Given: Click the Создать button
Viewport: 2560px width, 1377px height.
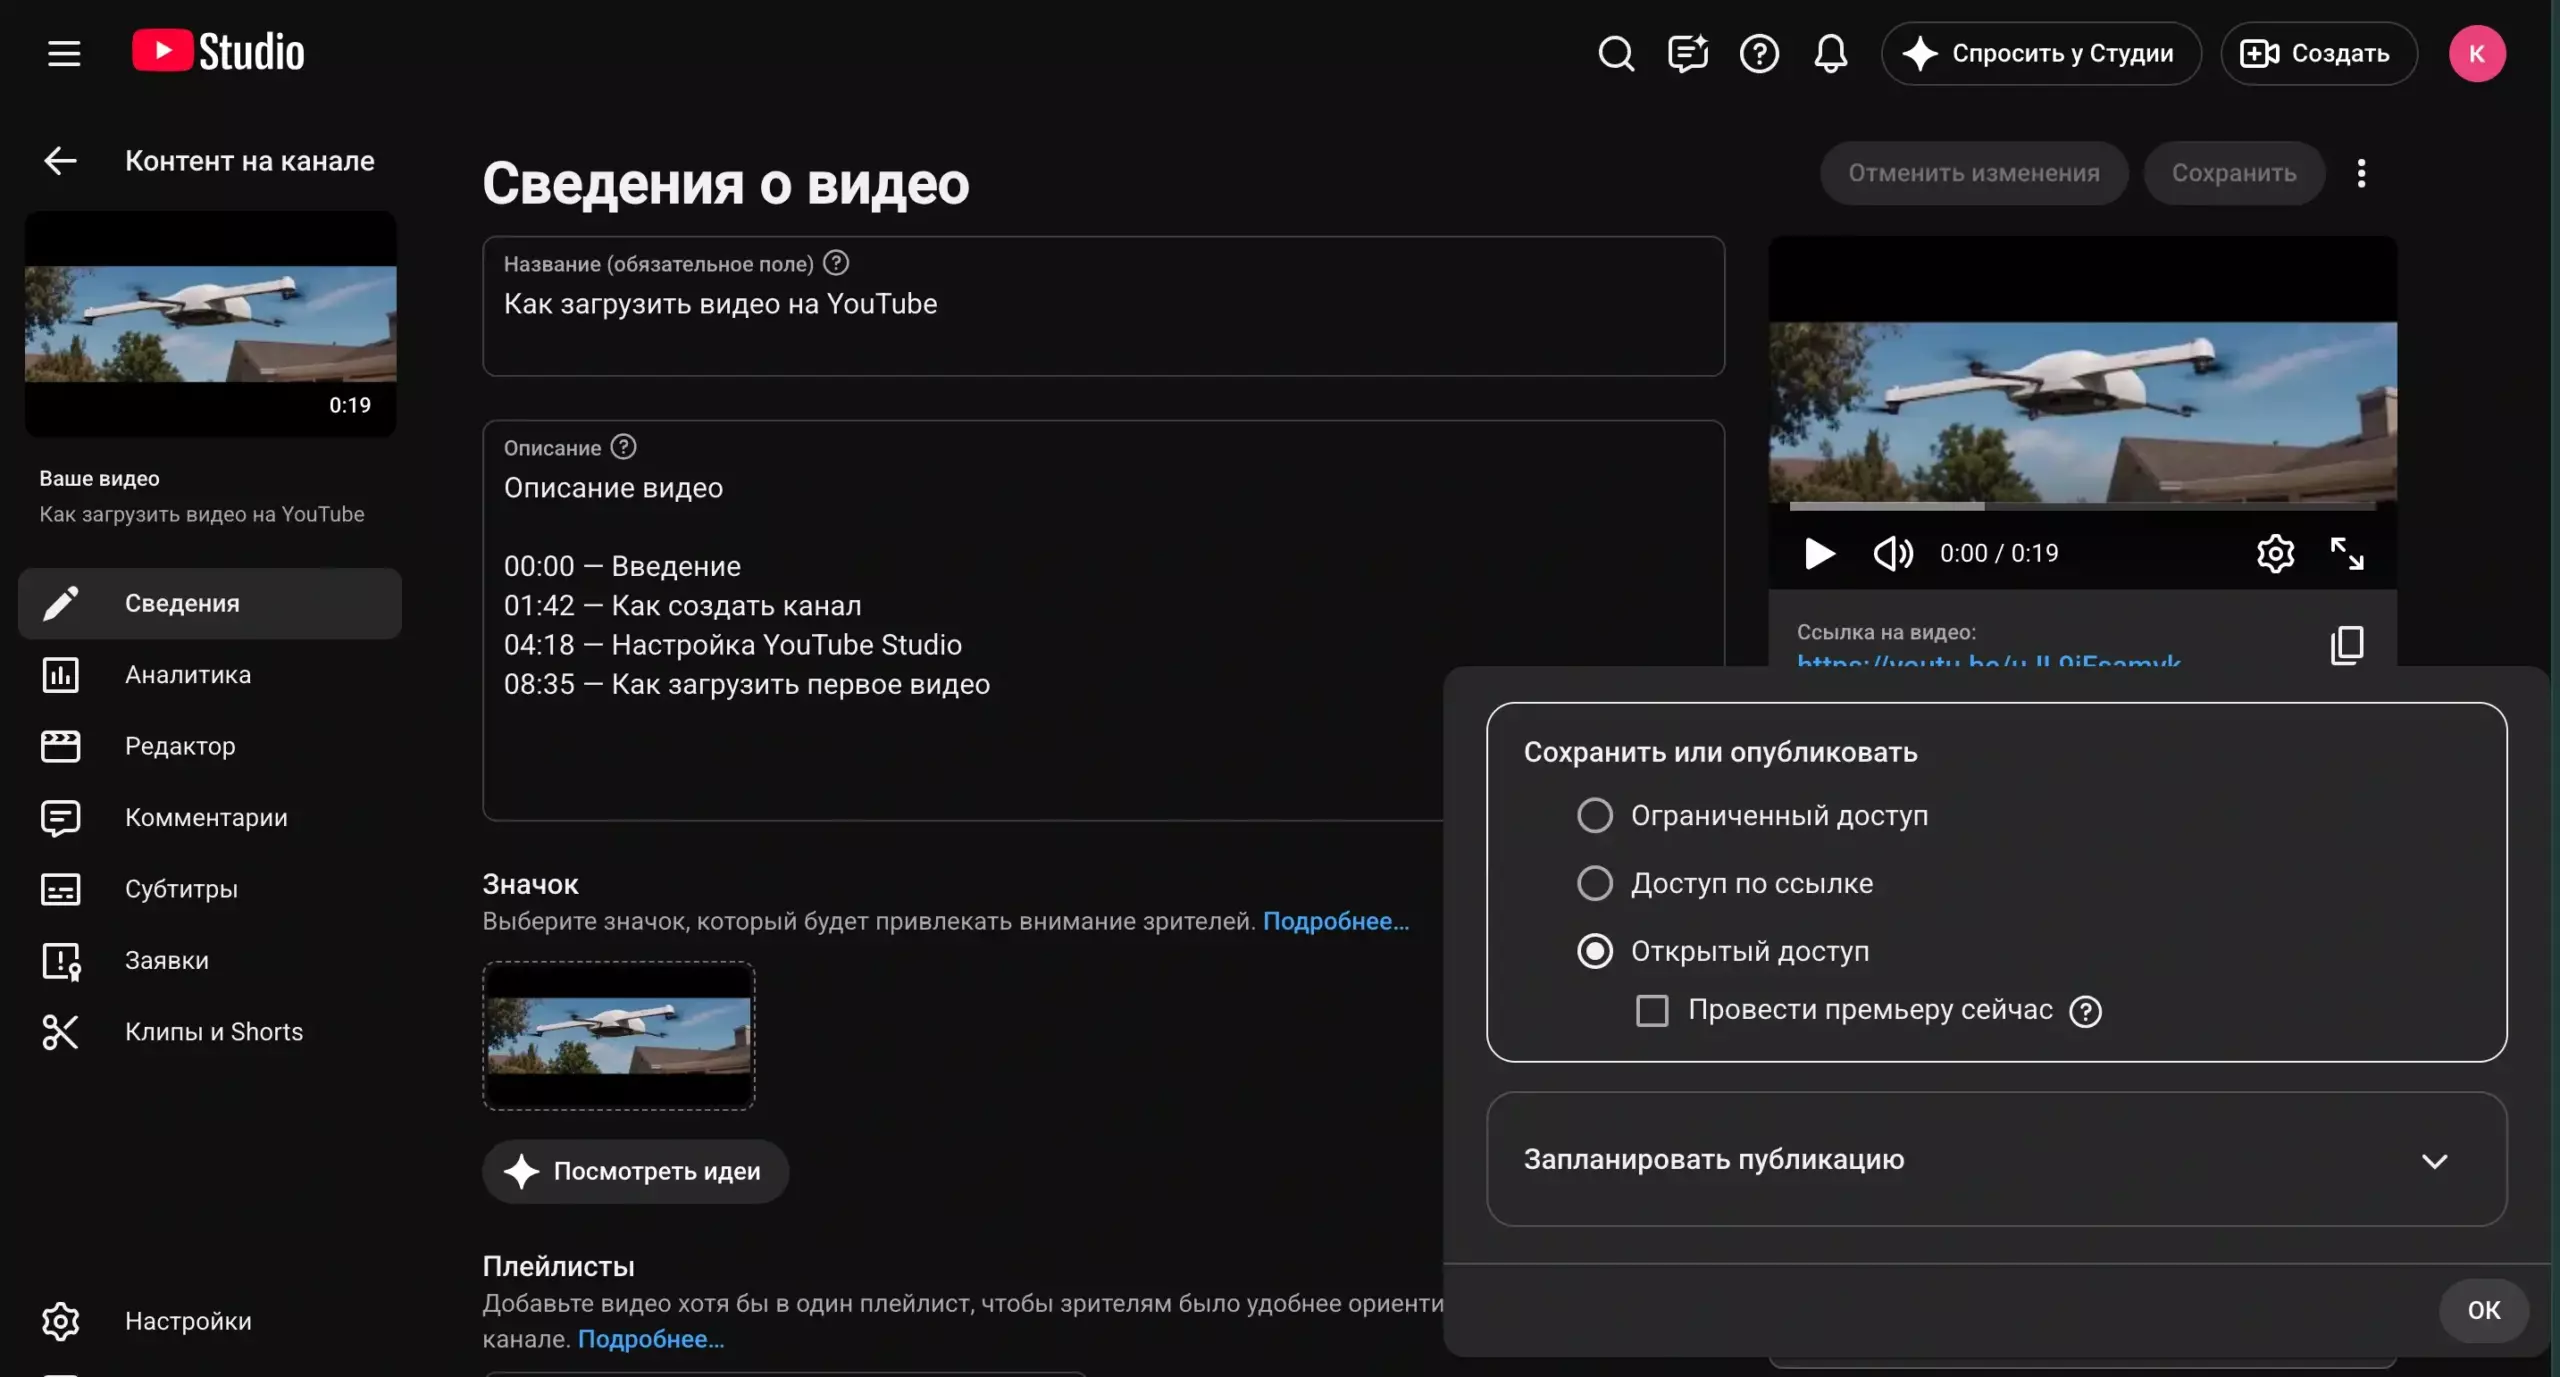Looking at the screenshot, I should pos(2318,53).
